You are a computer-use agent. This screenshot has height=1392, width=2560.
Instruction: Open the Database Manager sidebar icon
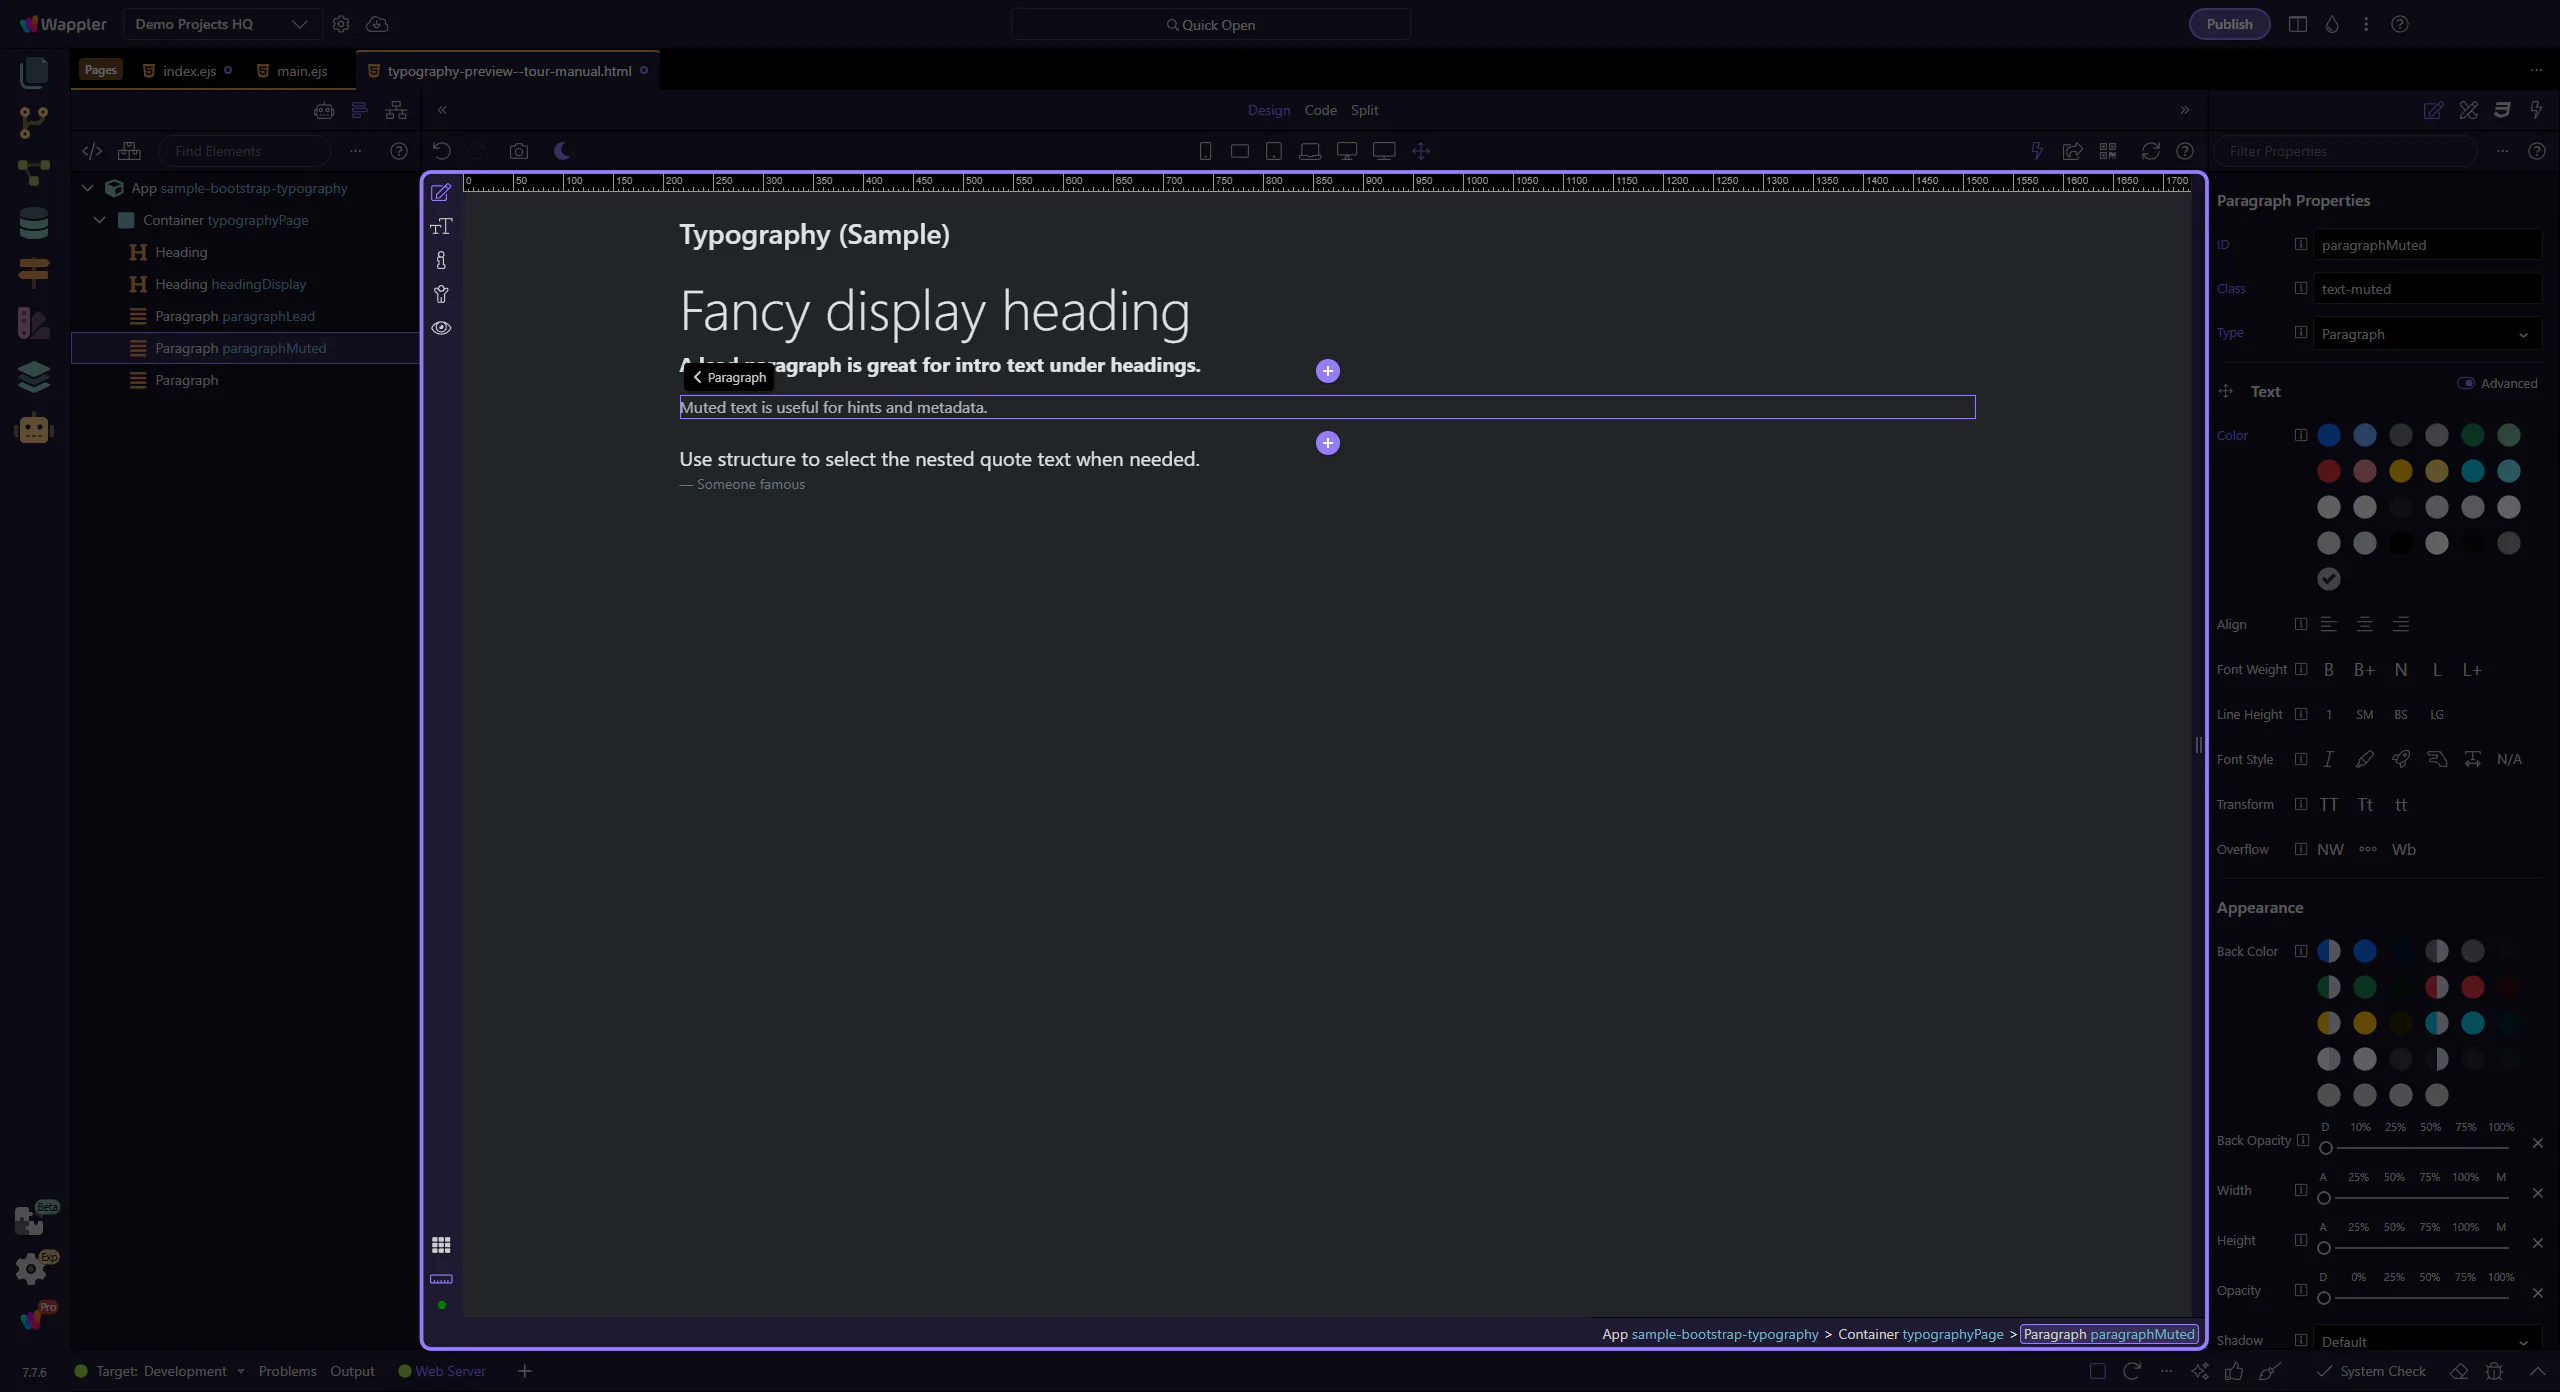(x=33, y=223)
